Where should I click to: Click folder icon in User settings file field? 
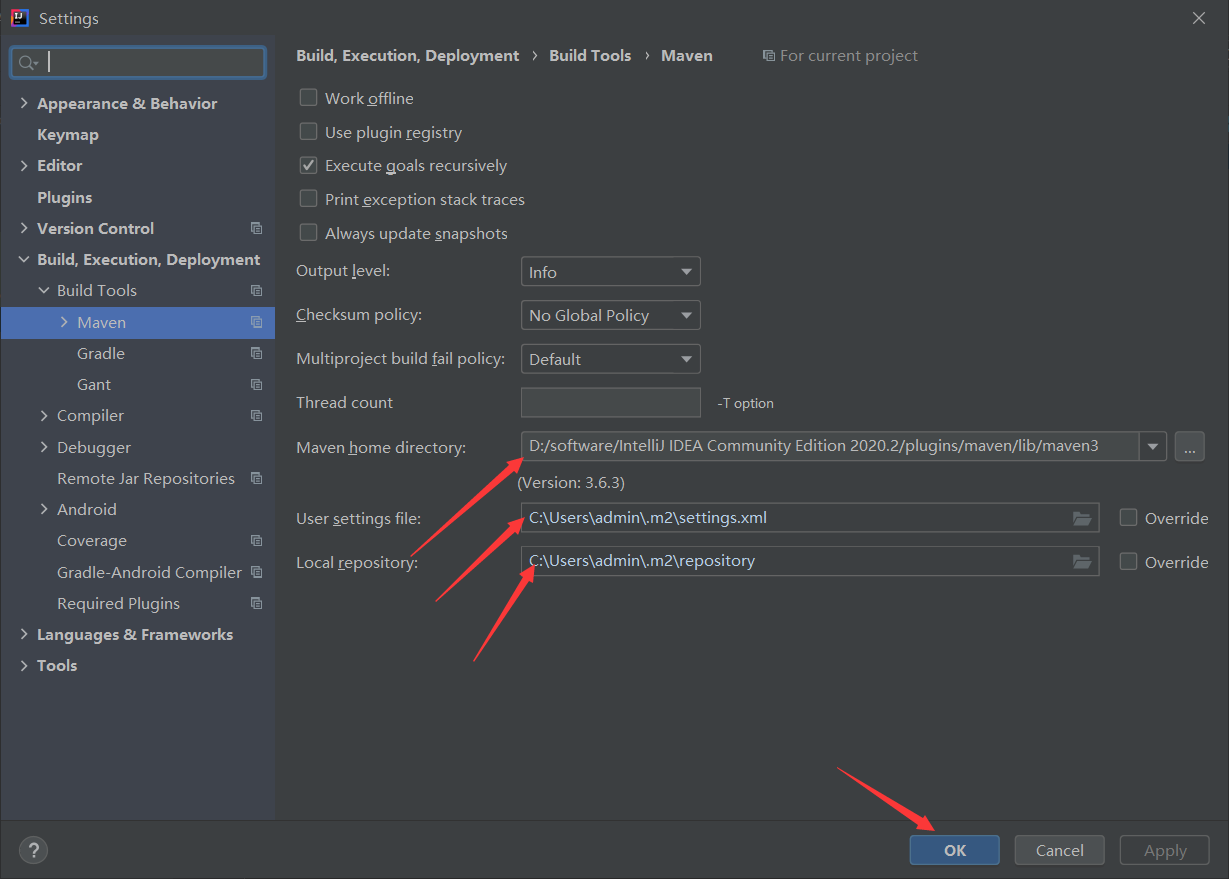pyautogui.click(x=1081, y=518)
